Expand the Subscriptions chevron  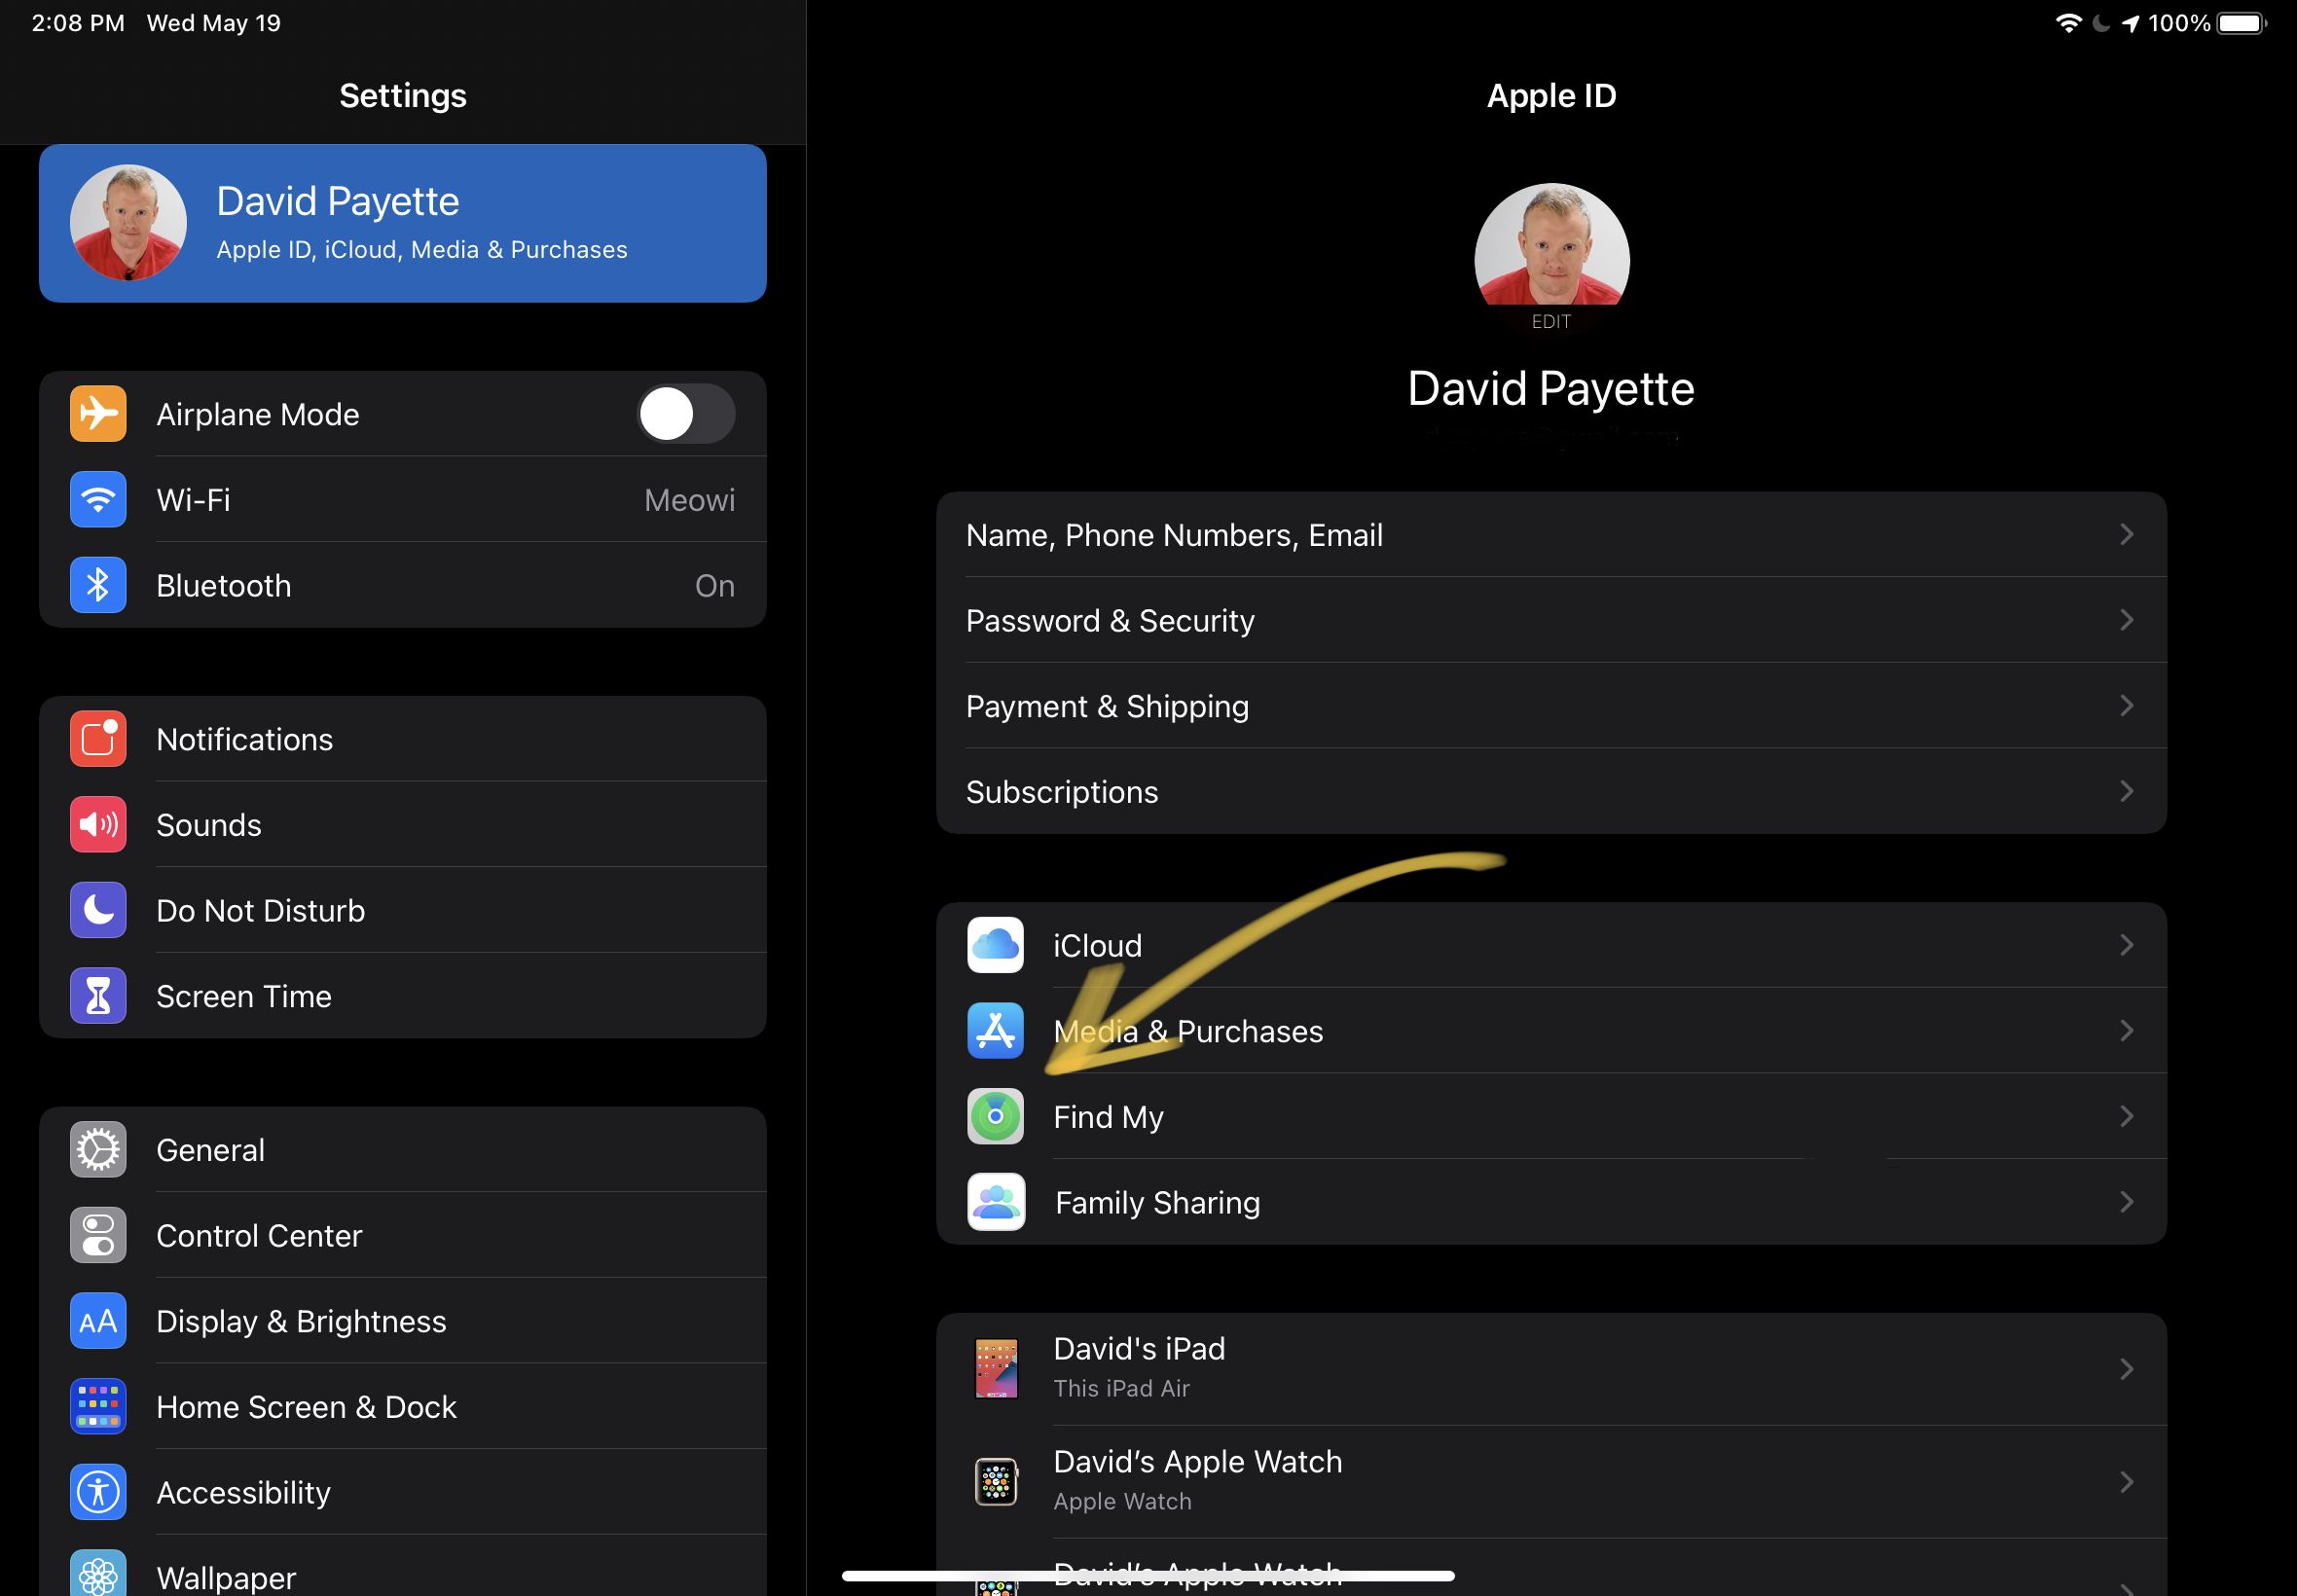coord(2127,791)
